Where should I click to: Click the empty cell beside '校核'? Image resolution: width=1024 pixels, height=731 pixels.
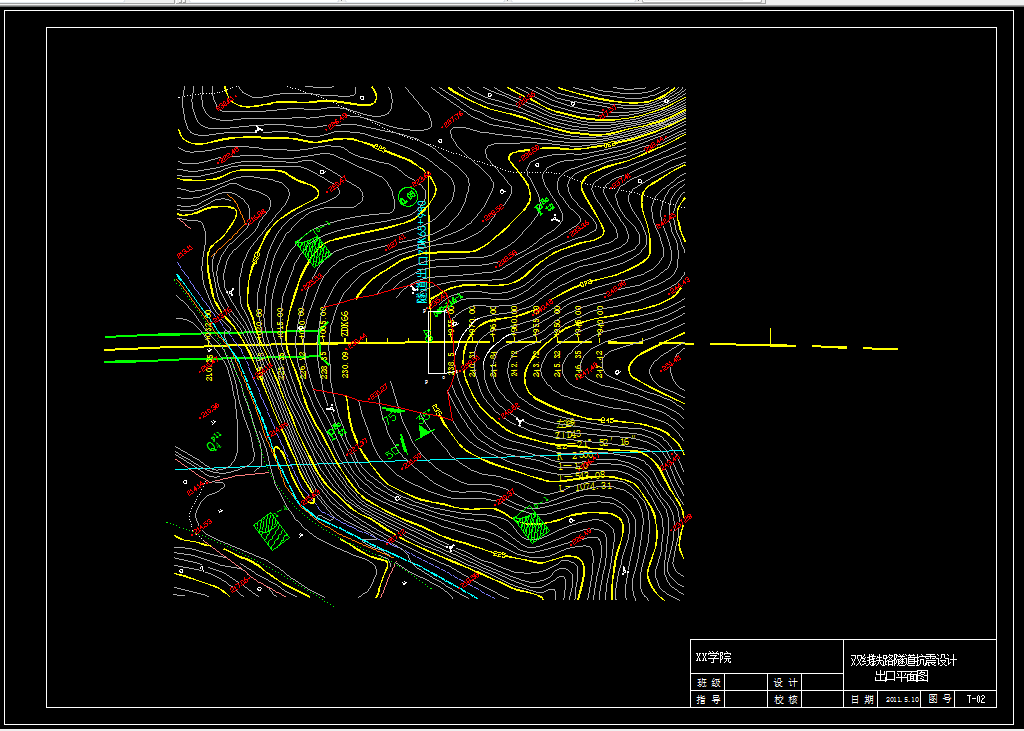point(823,700)
